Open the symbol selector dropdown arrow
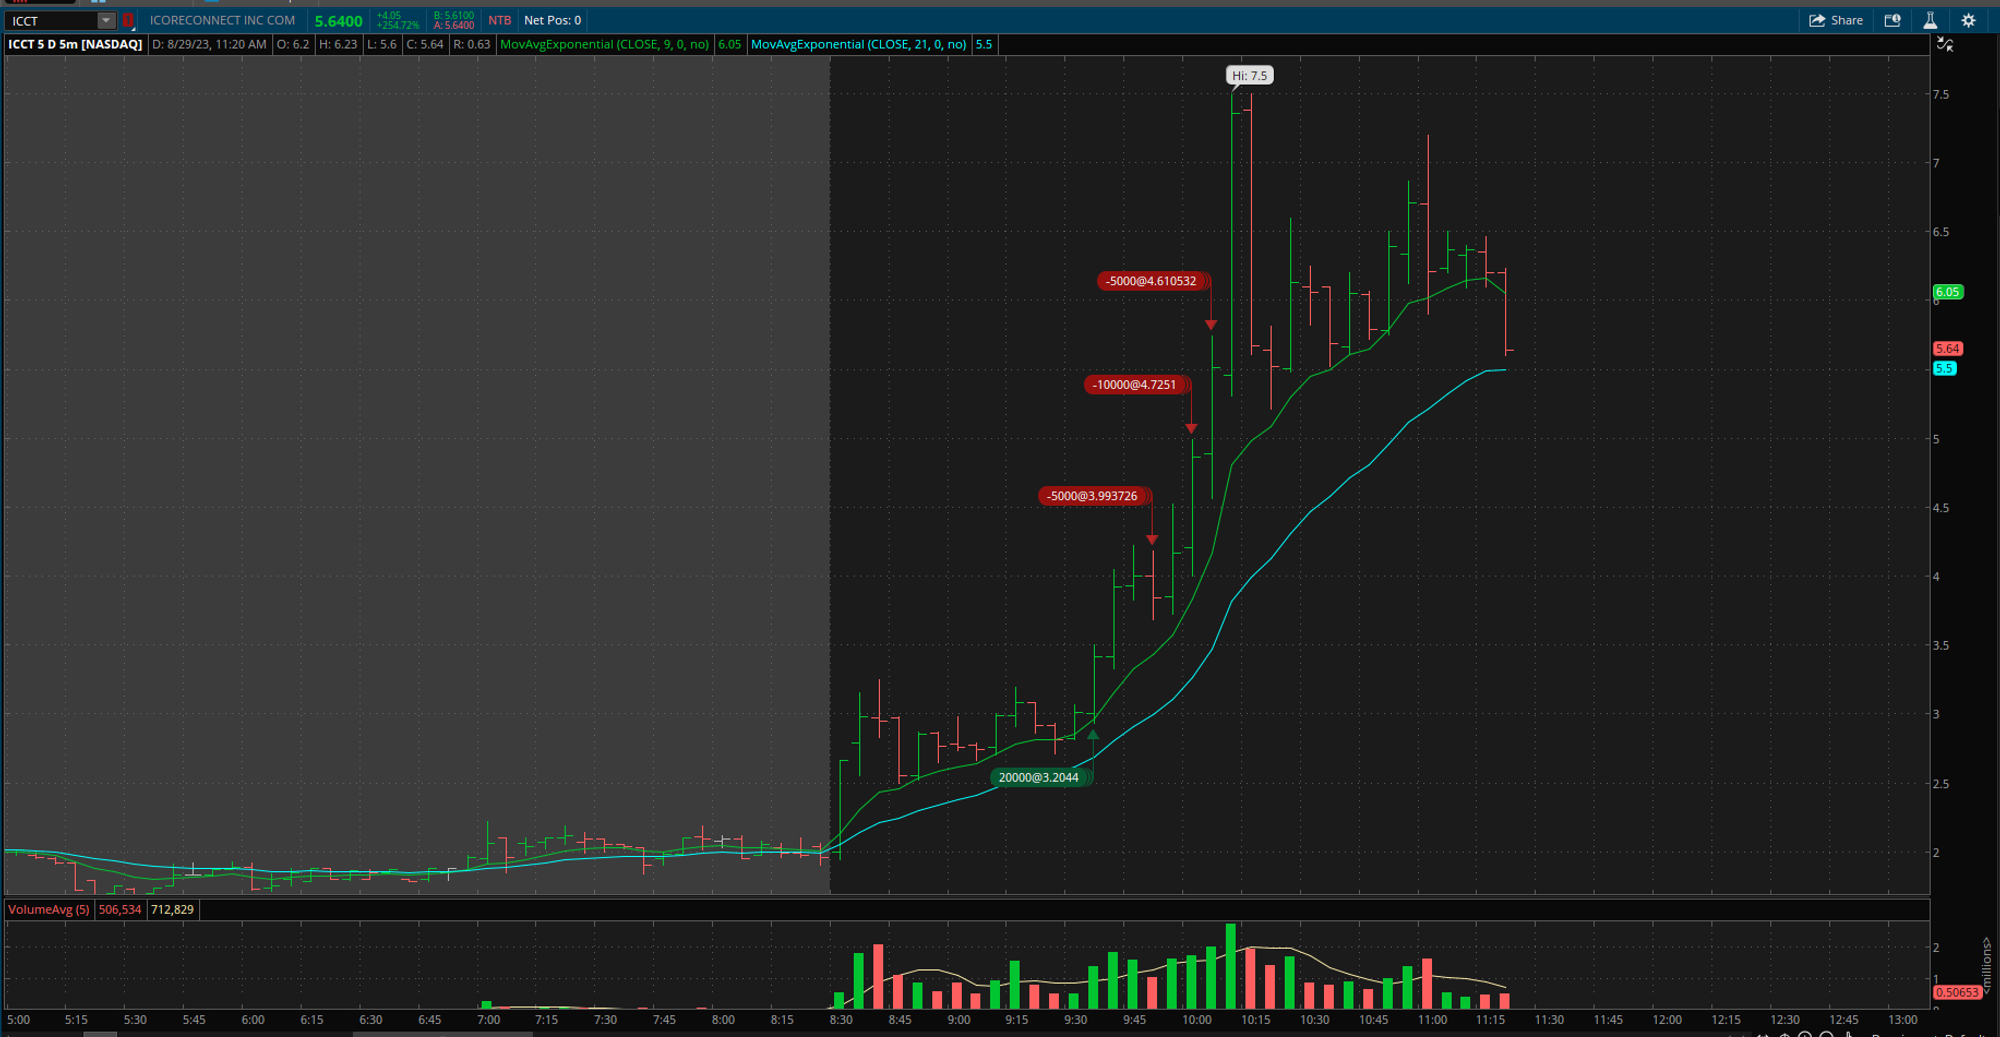2000x1037 pixels. 106,20
